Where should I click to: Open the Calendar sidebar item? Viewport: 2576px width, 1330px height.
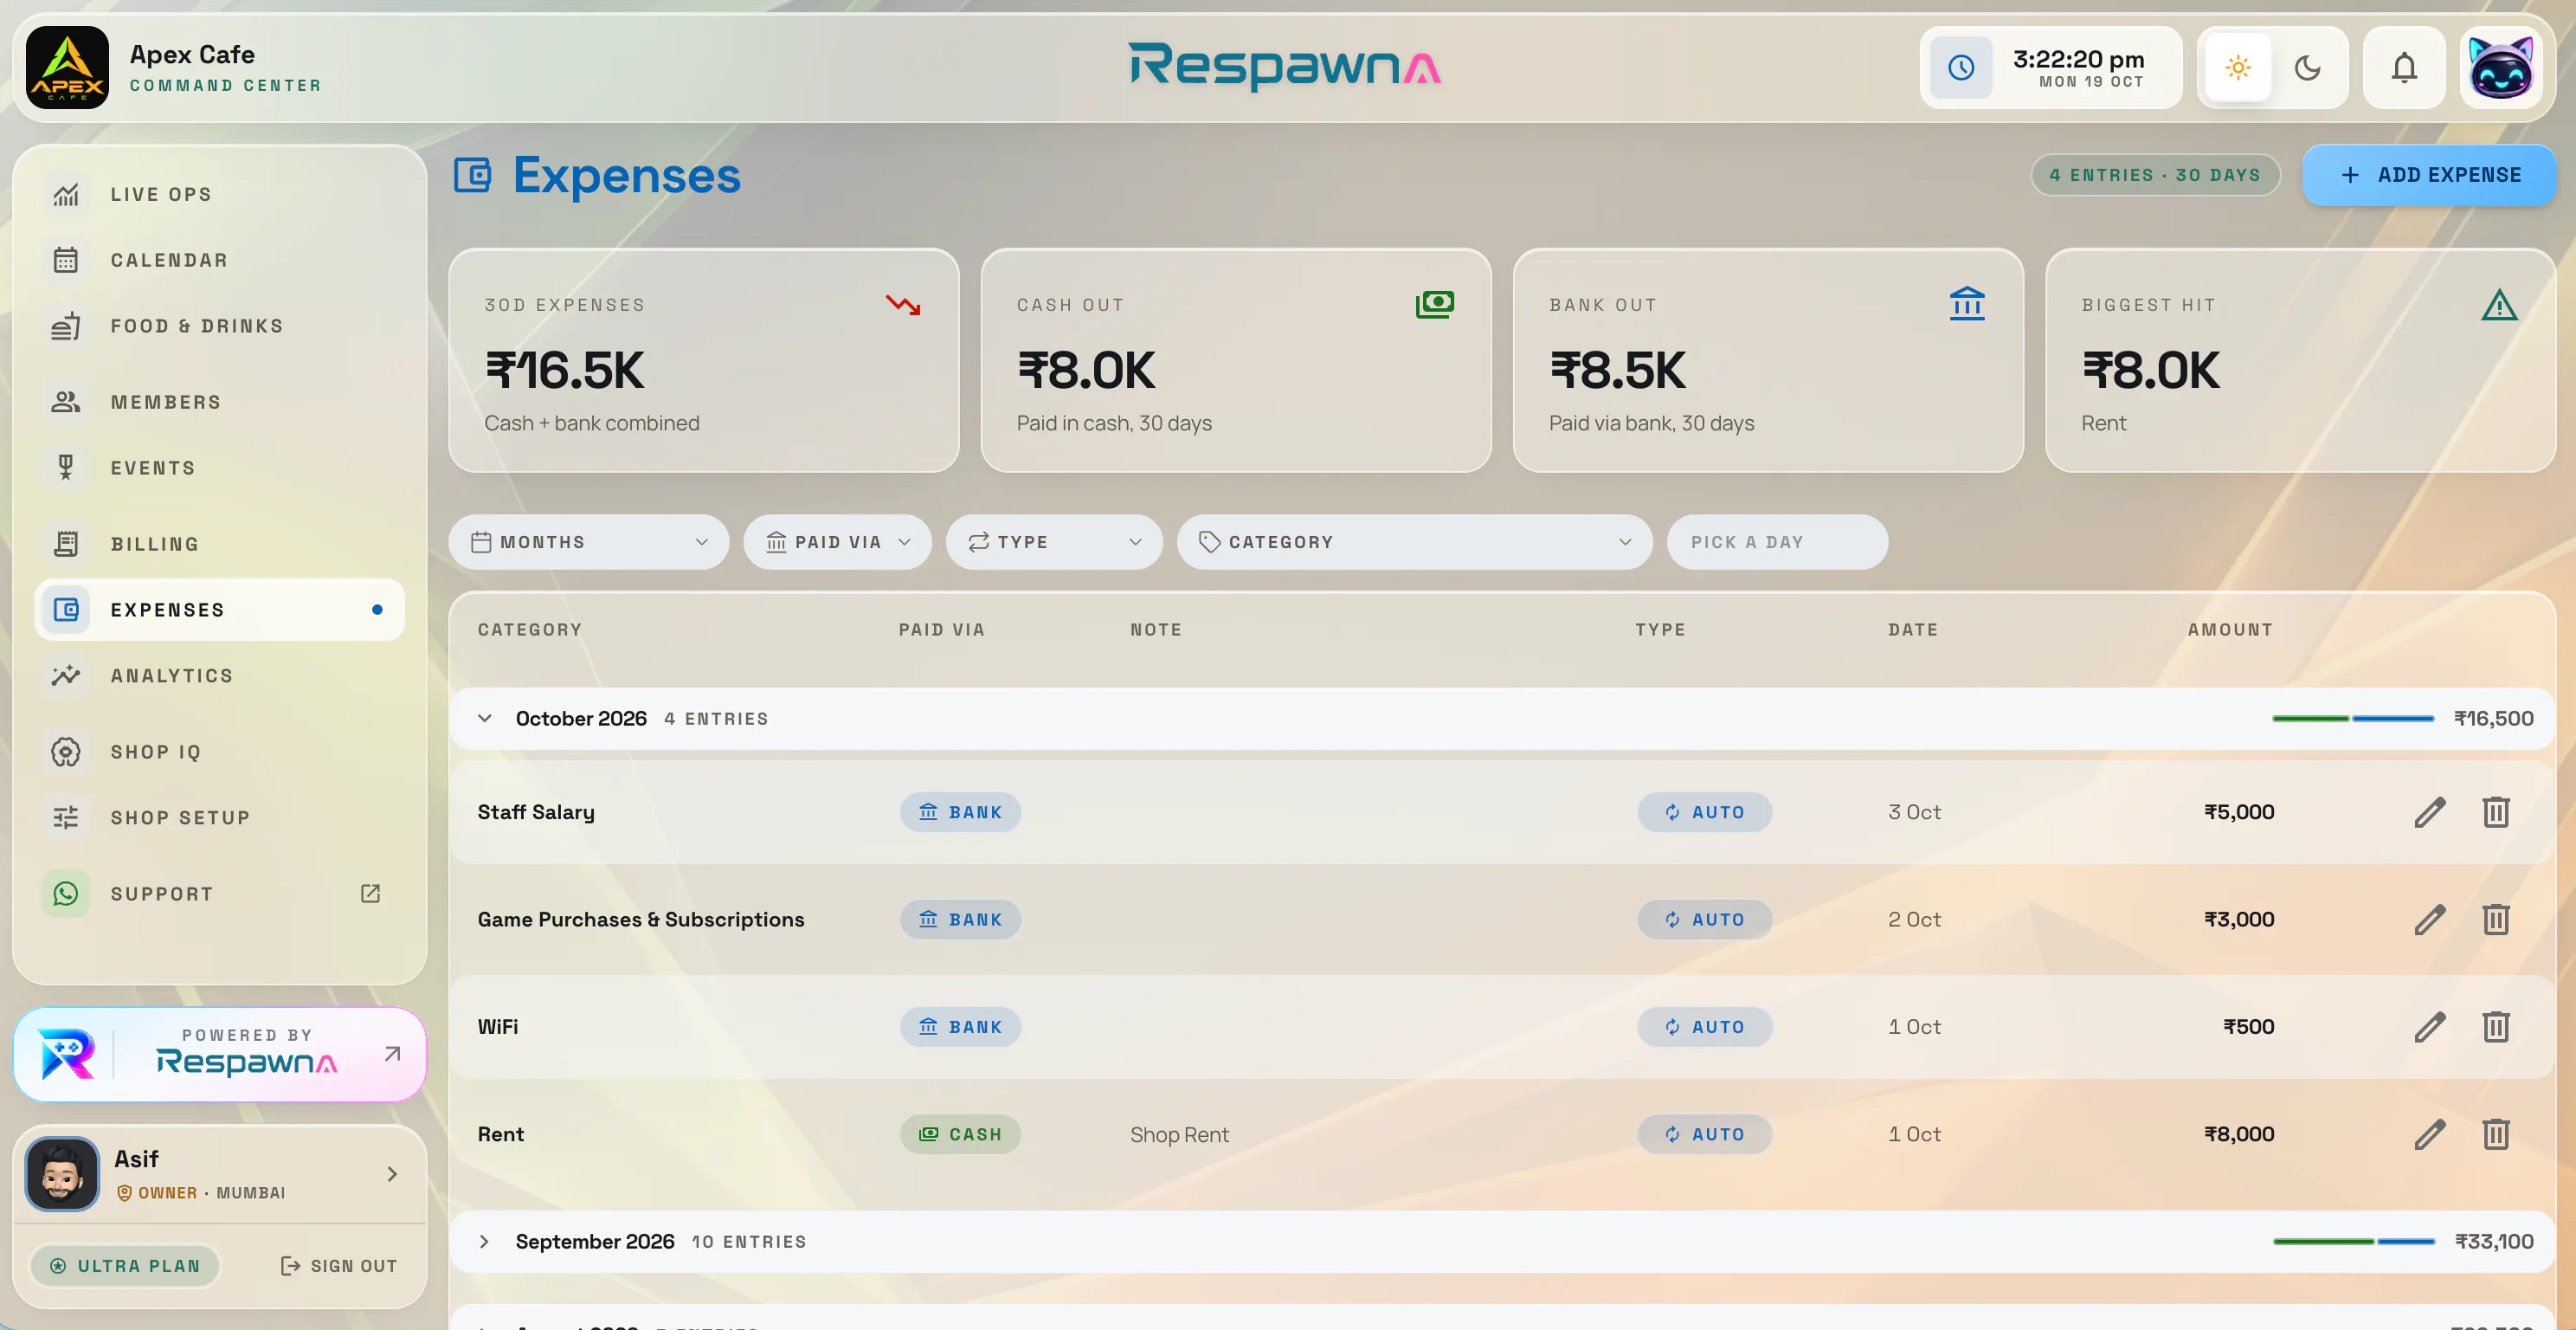pyautogui.click(x=220, y=260)
